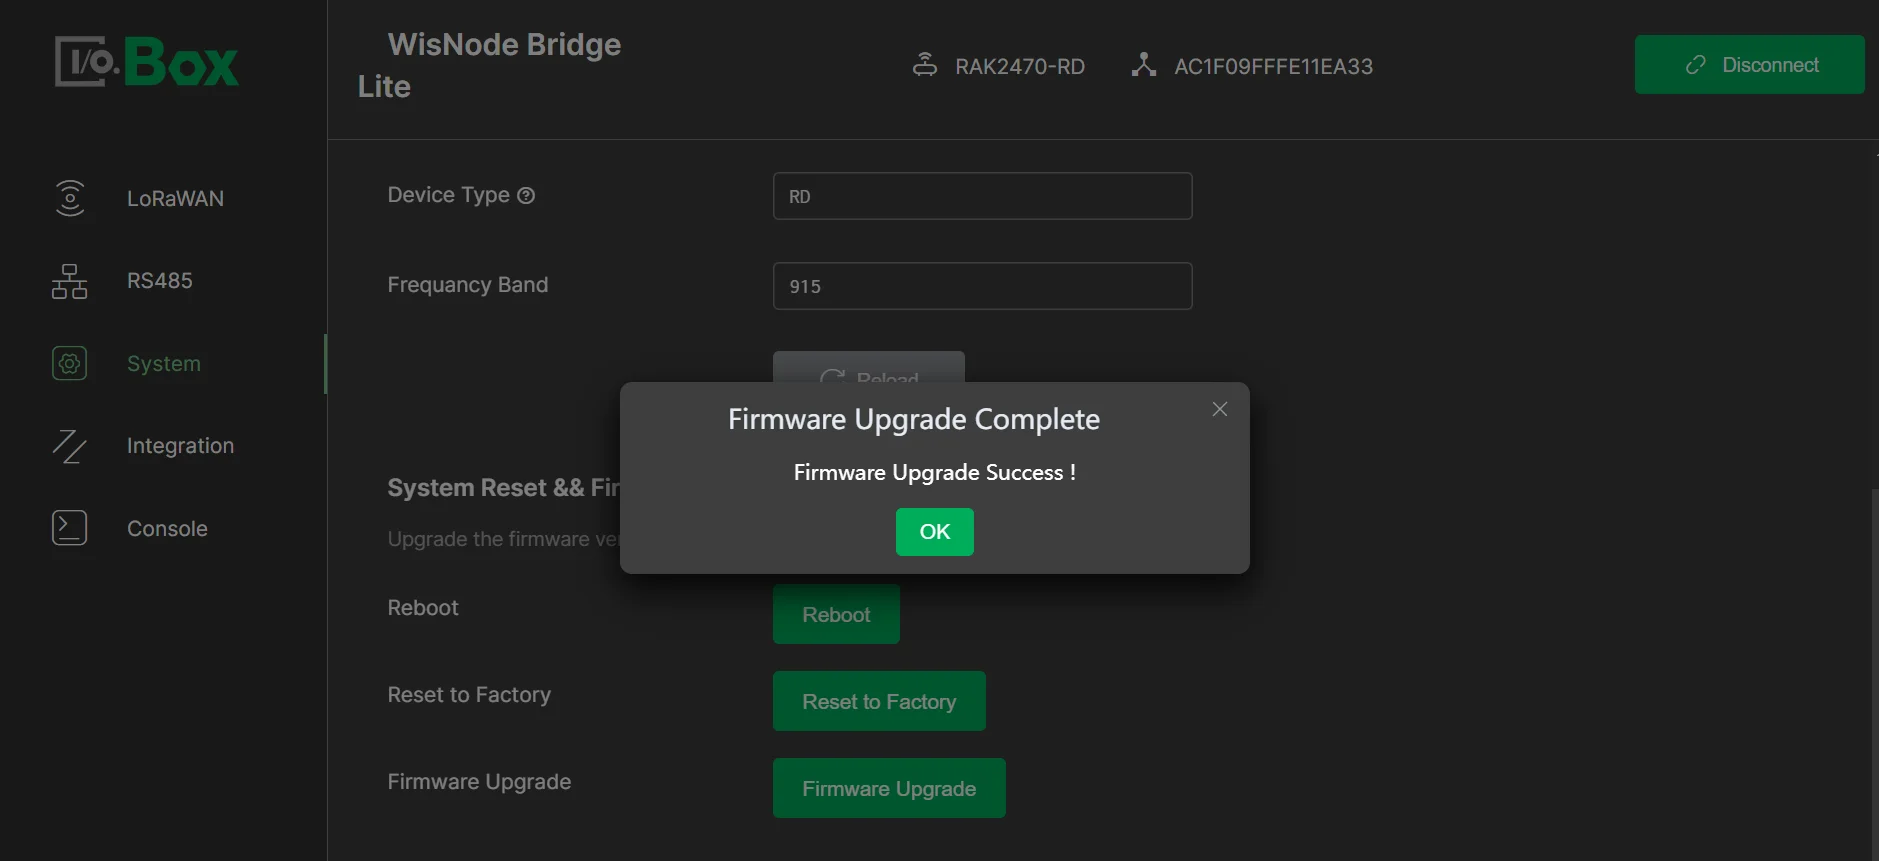Select the System menu item
This screenshot has width=1879, height=861.
pos(164,364)
